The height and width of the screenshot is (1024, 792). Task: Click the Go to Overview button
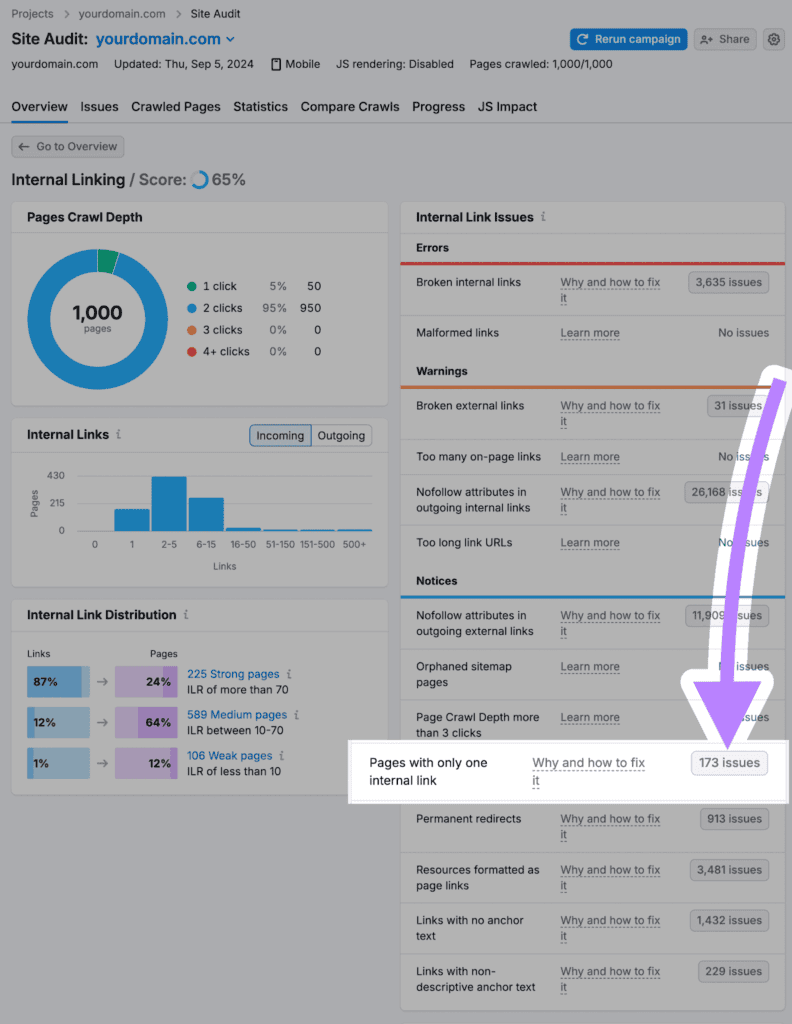68,146
